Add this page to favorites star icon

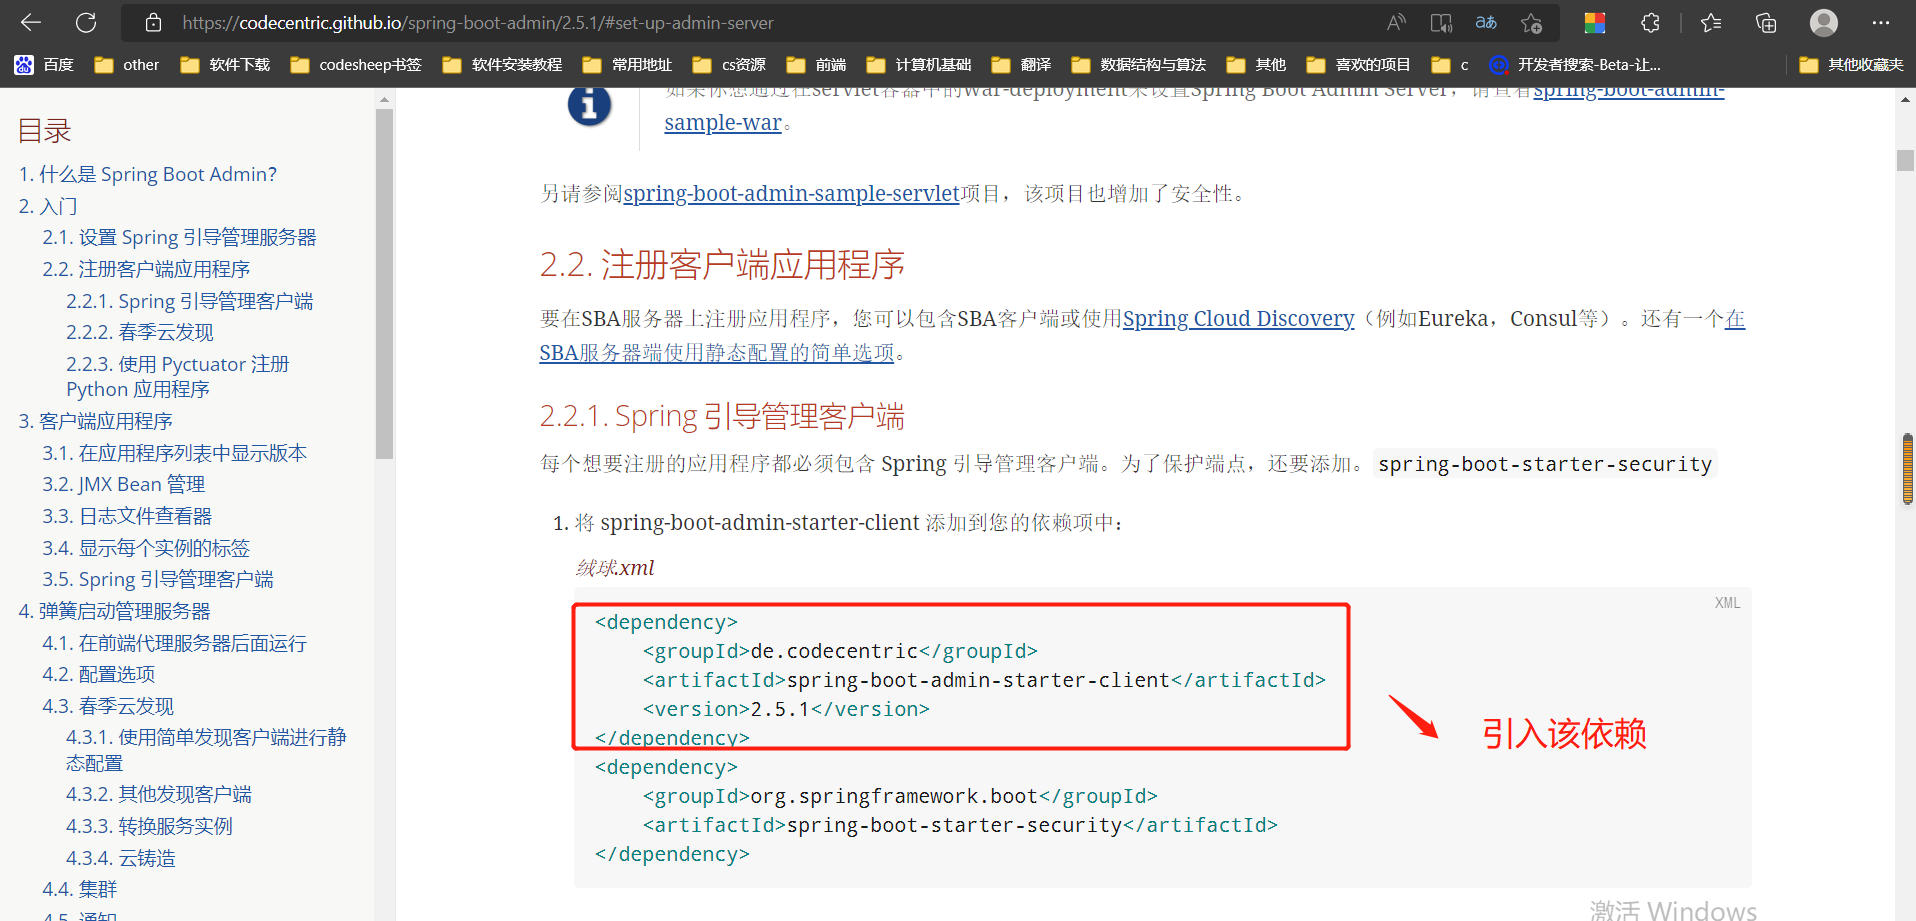click(x=1531, y=22)
